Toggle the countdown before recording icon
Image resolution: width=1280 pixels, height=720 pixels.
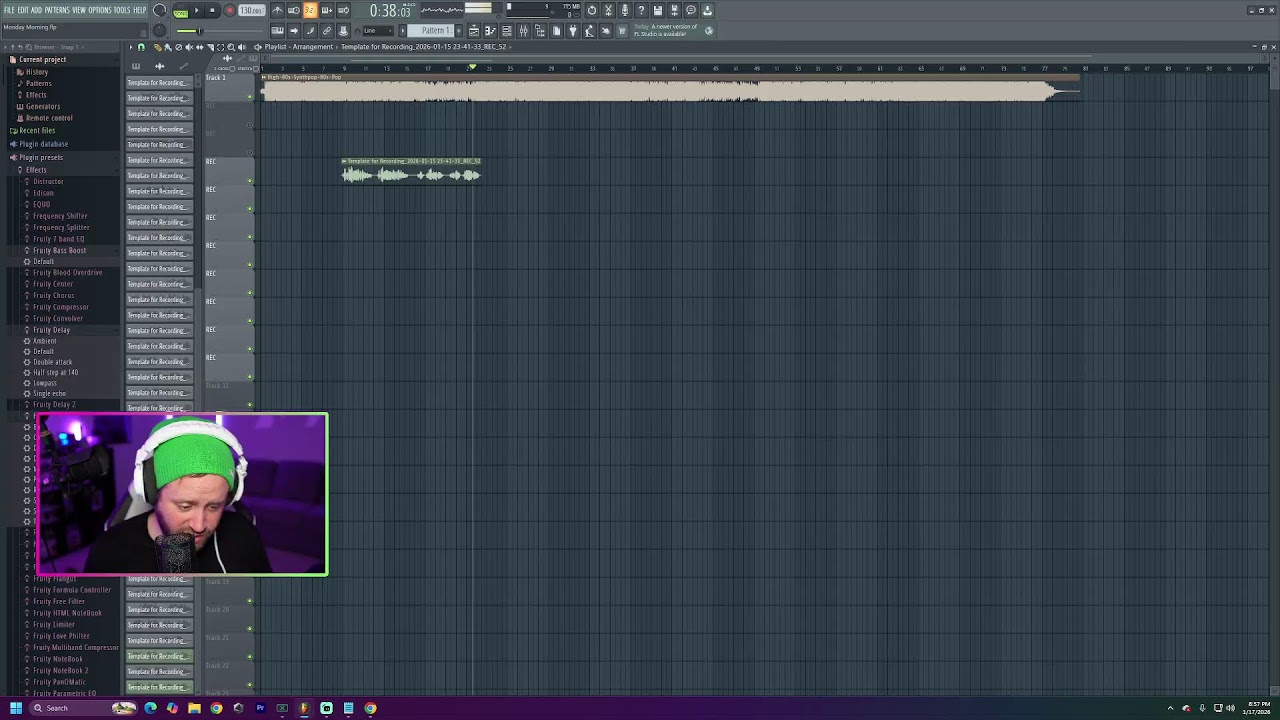[310, 10]
